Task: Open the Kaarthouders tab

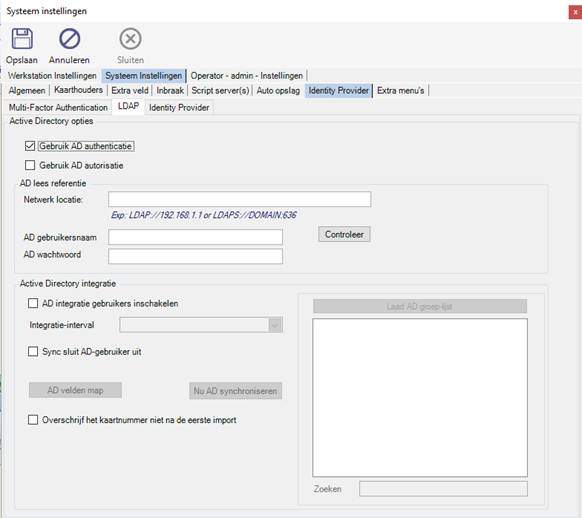Action: 78,90
